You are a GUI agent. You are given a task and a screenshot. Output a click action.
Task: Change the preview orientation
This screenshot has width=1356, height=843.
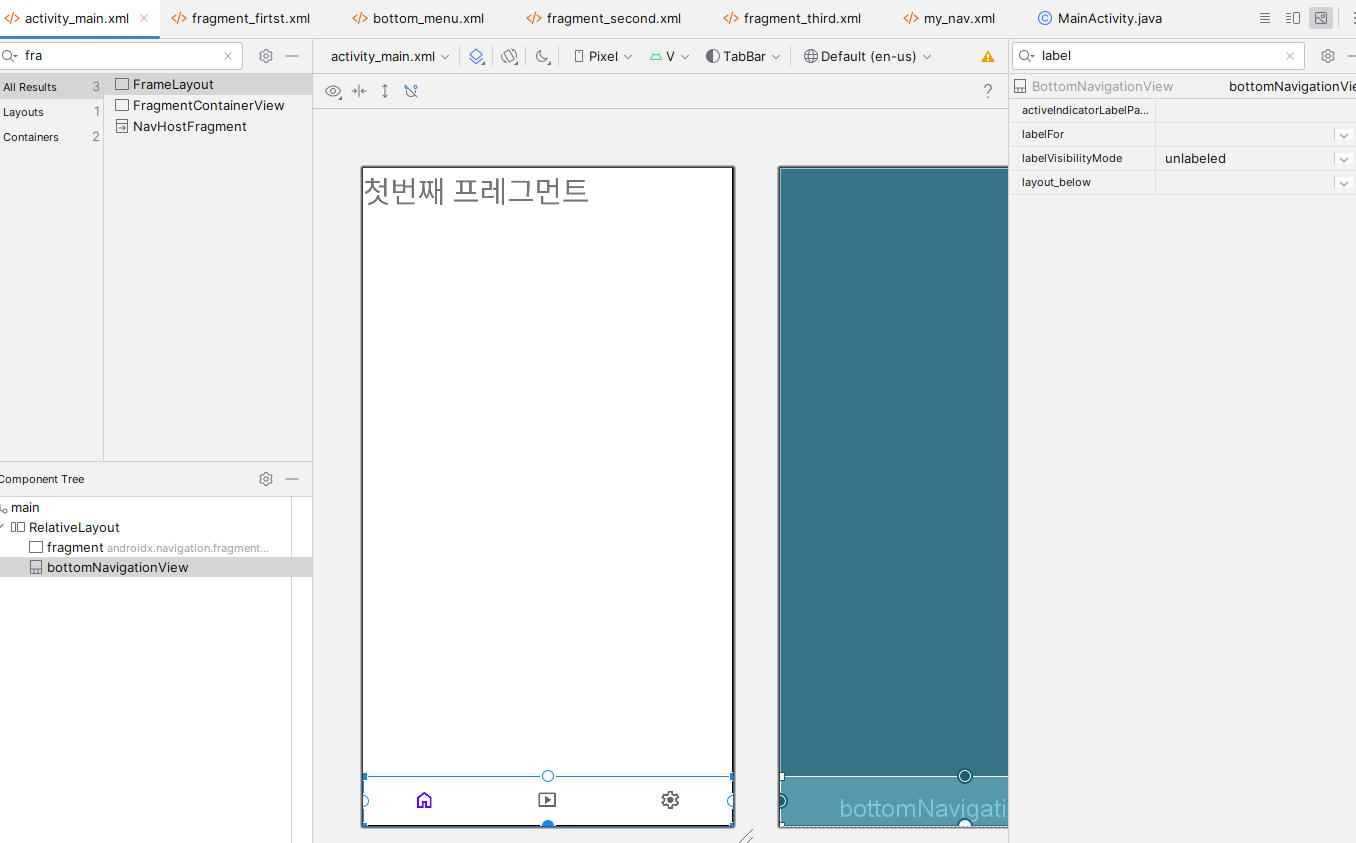click(510, 56)
